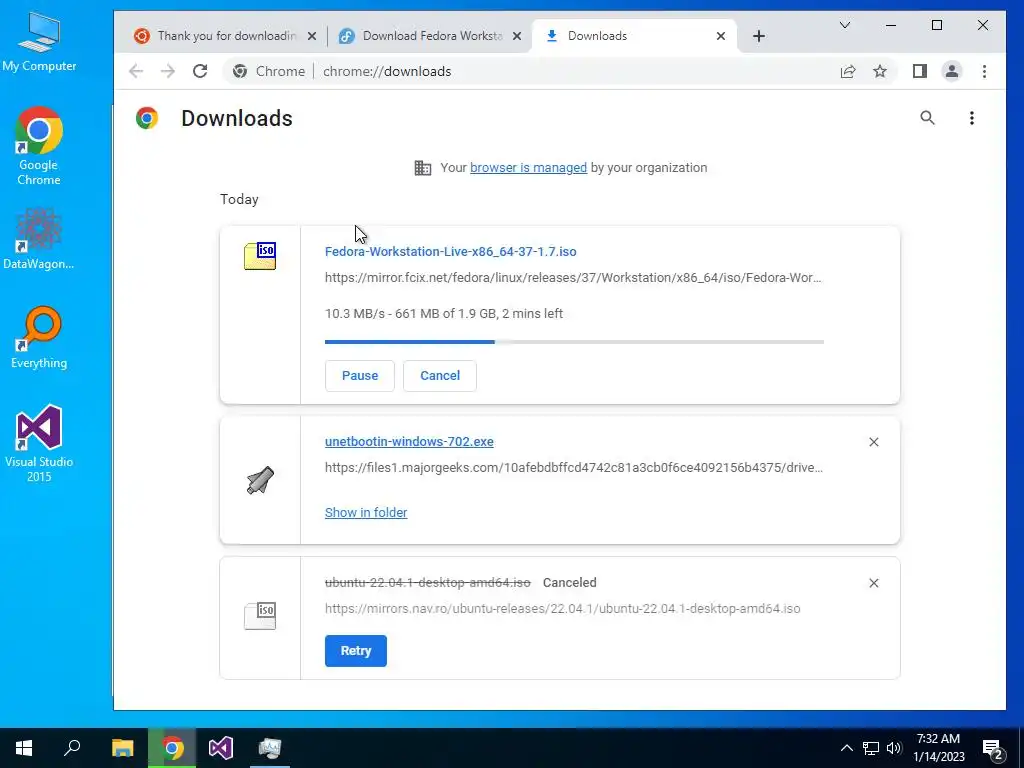Search downloads with magnifier icon

pyautogui.click(x=927, y=118)
